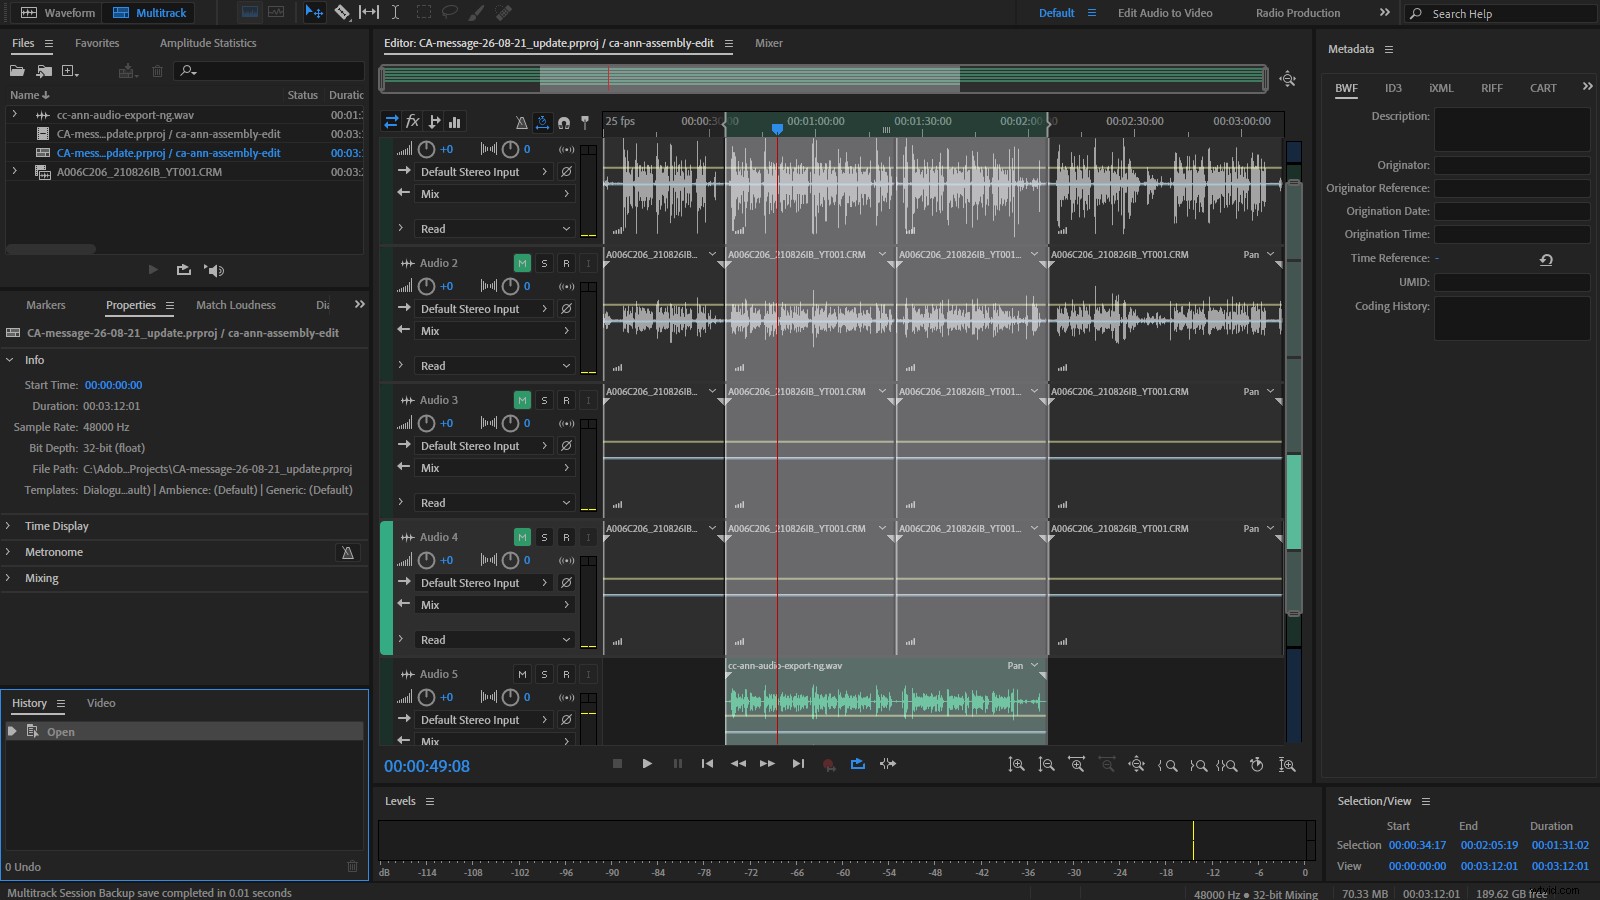Click the Record button
The image size is (1600, 900).
point(828,764)
